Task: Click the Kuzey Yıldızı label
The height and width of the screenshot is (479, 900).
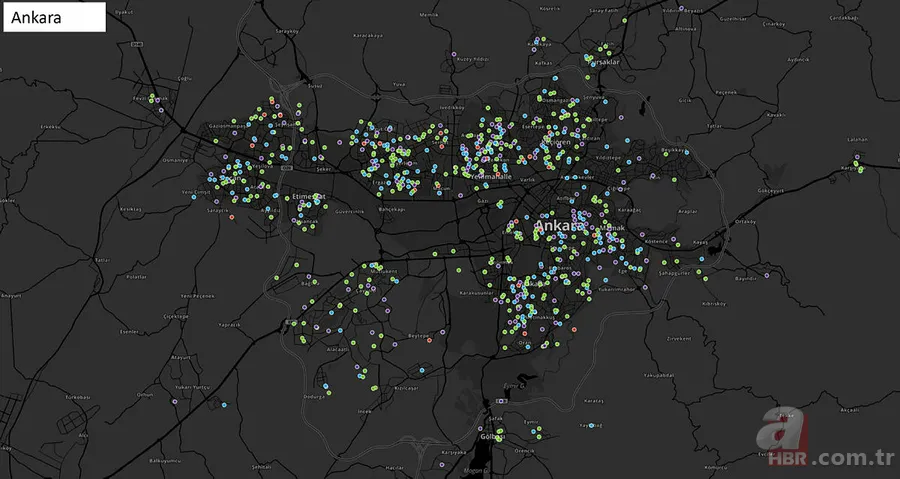Action: 471,59
